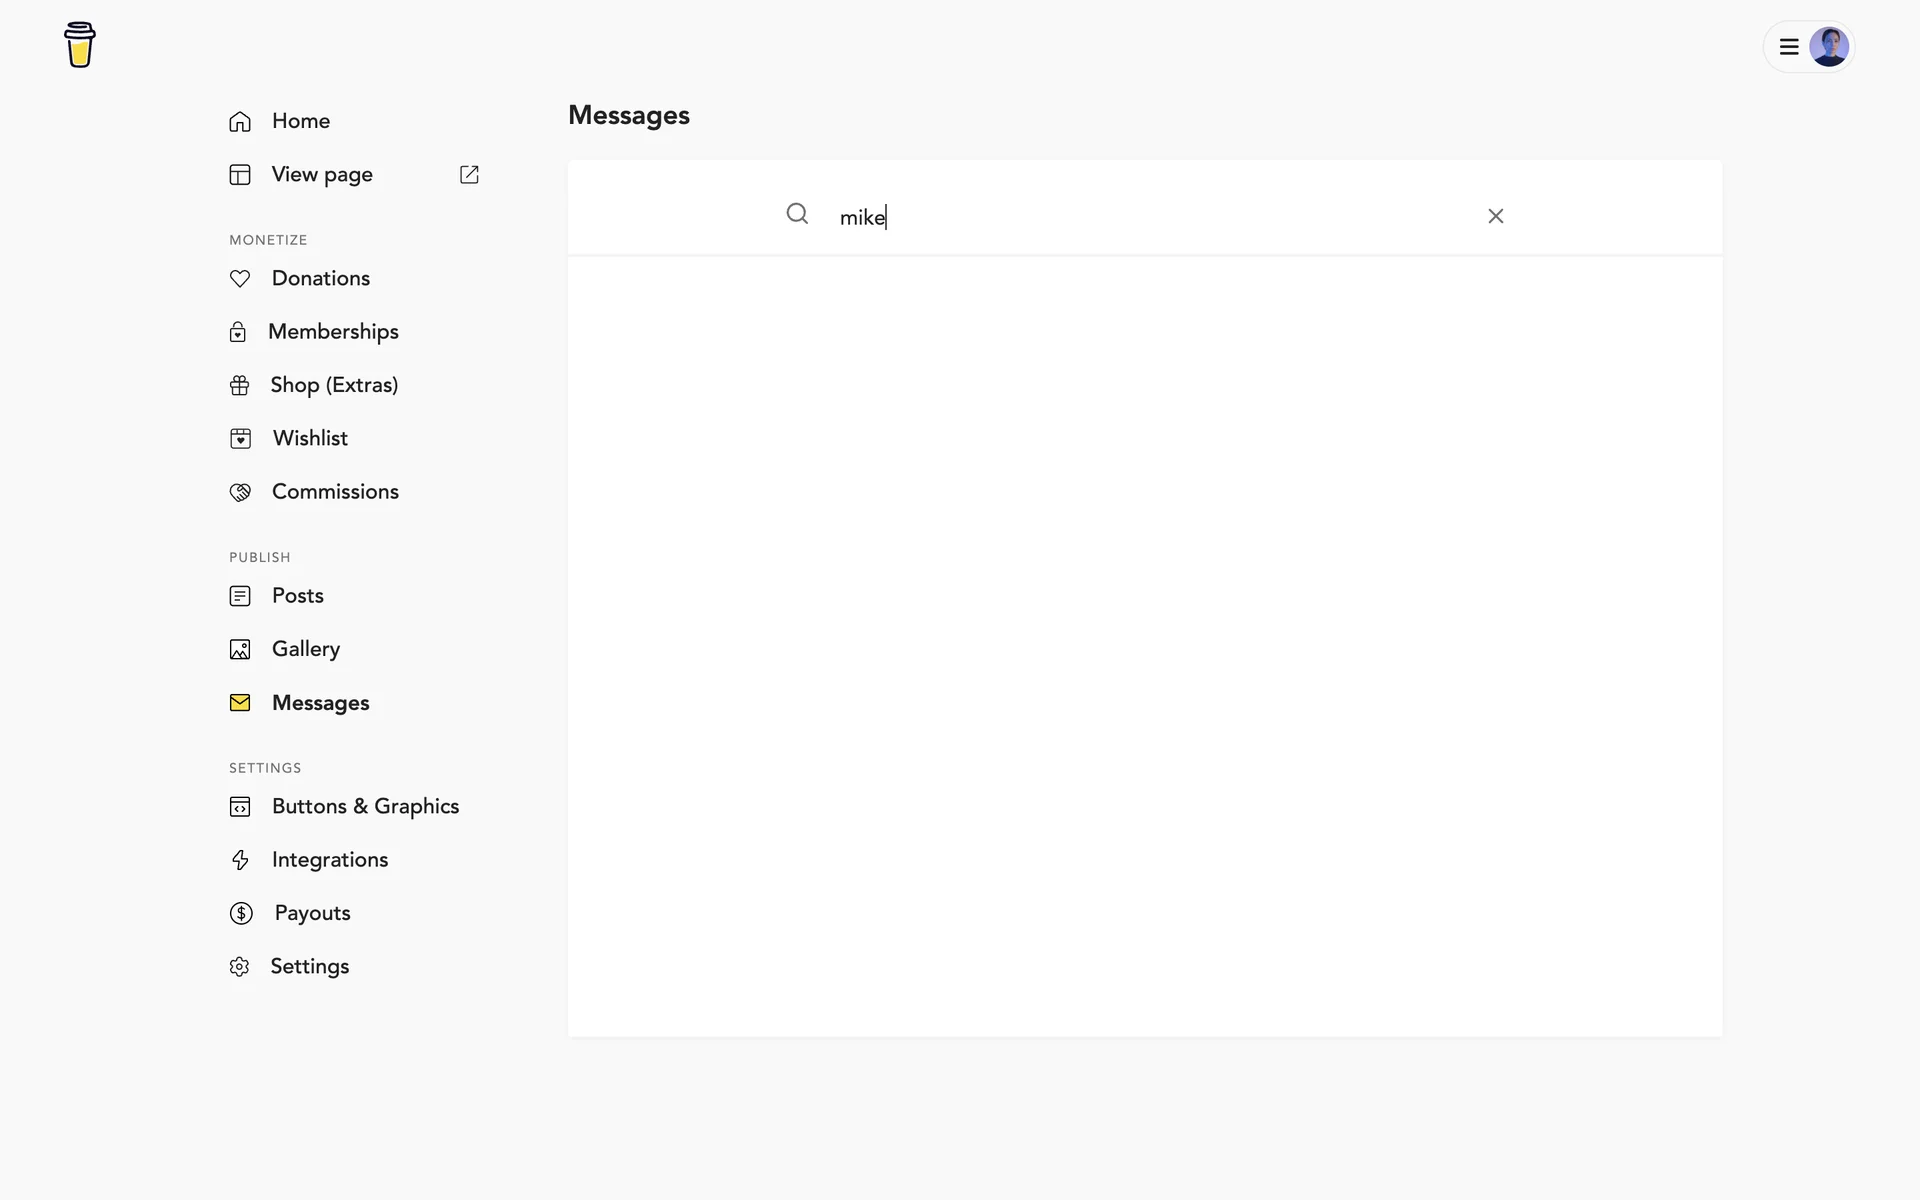
Task: Open Settings via the gear icon
Action: (x=239, y=967)
